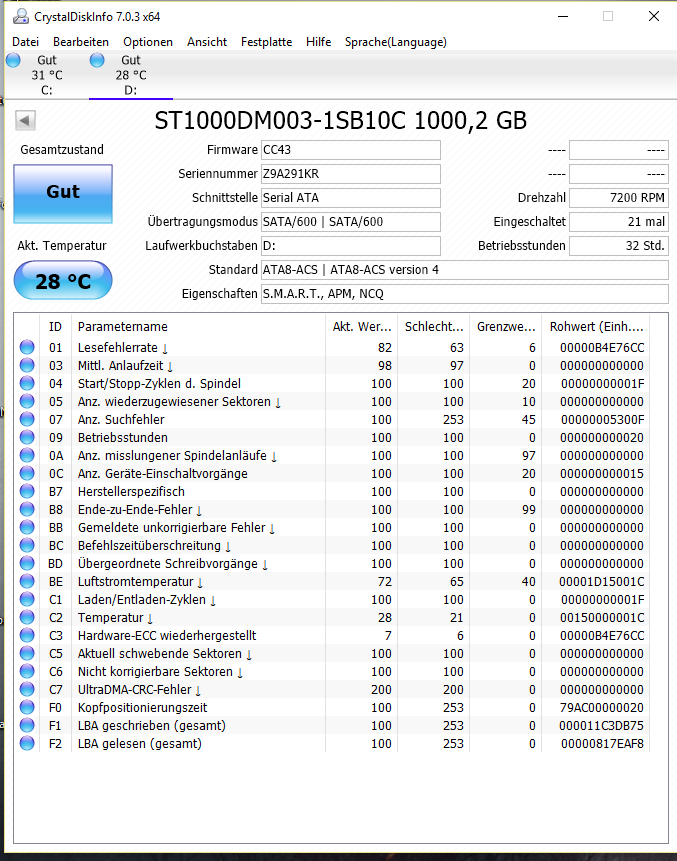Click status orb for Befehlszeitüberschreitung row
Image resolution: width=677 pixels, height=861 pixels.
pos(27,545)
